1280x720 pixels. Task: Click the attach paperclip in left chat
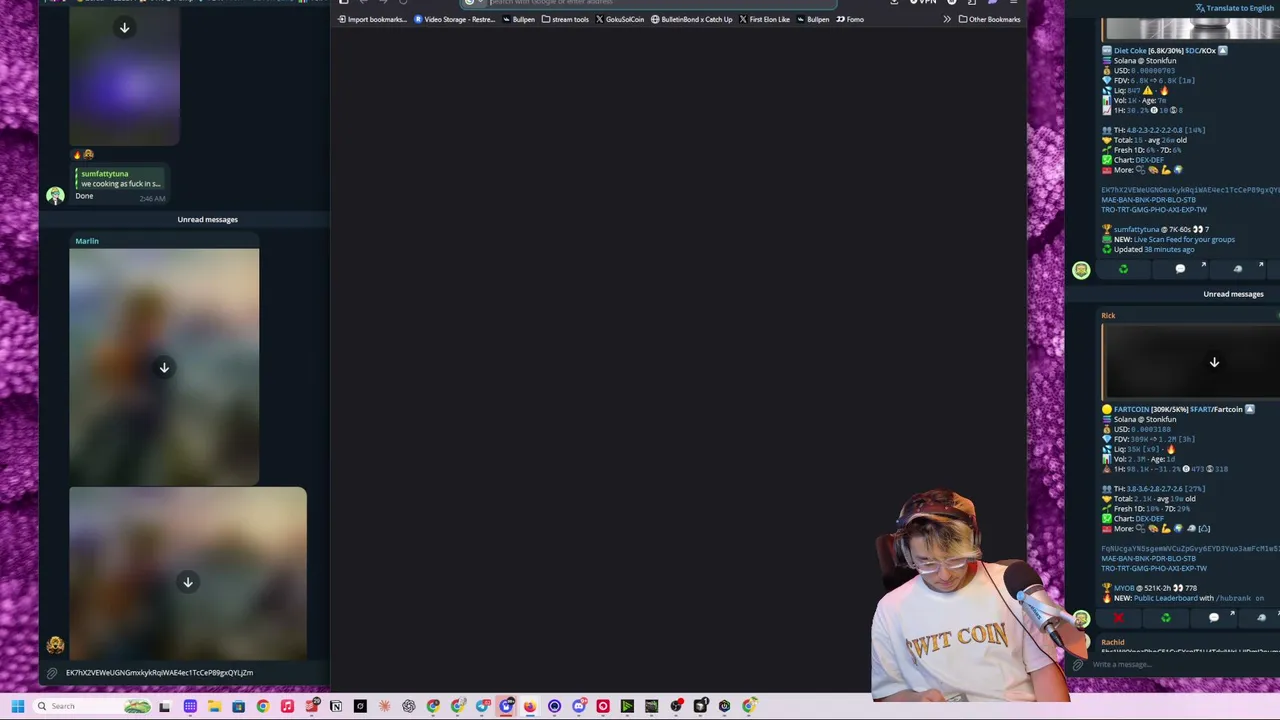pyautogui.click(x=52, y=673)
